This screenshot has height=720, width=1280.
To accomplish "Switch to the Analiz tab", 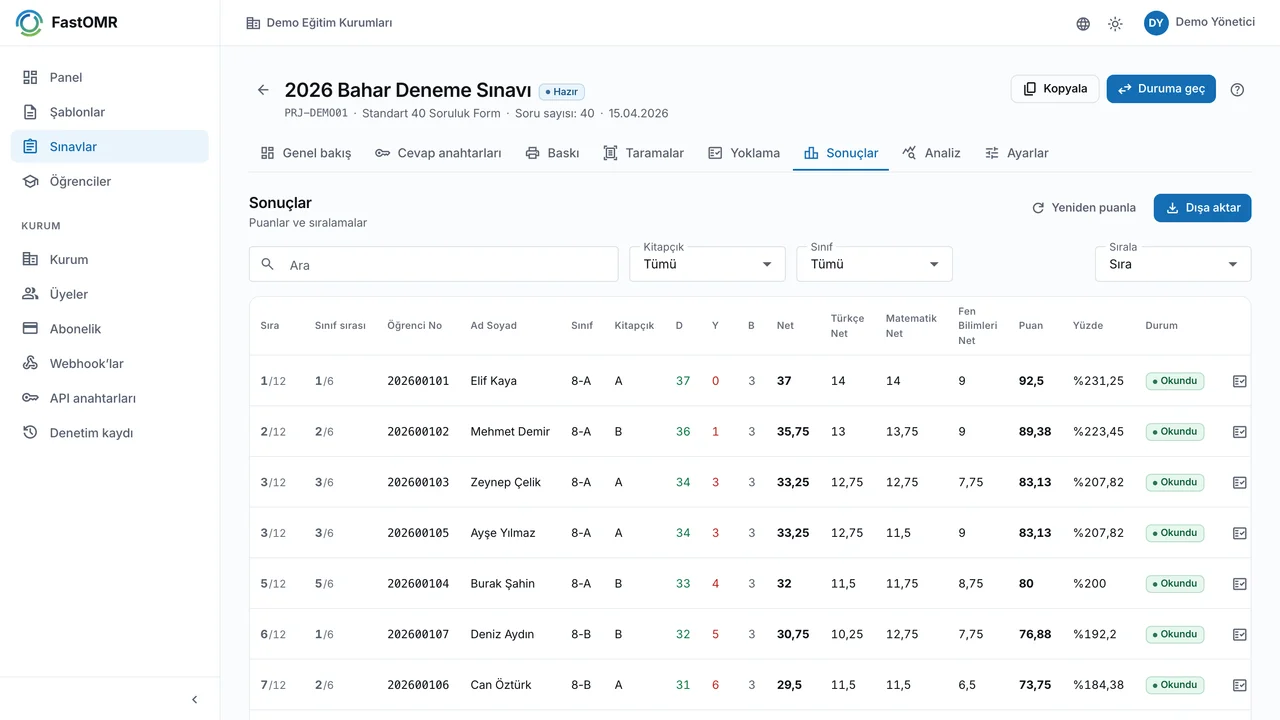I will 931,153.
